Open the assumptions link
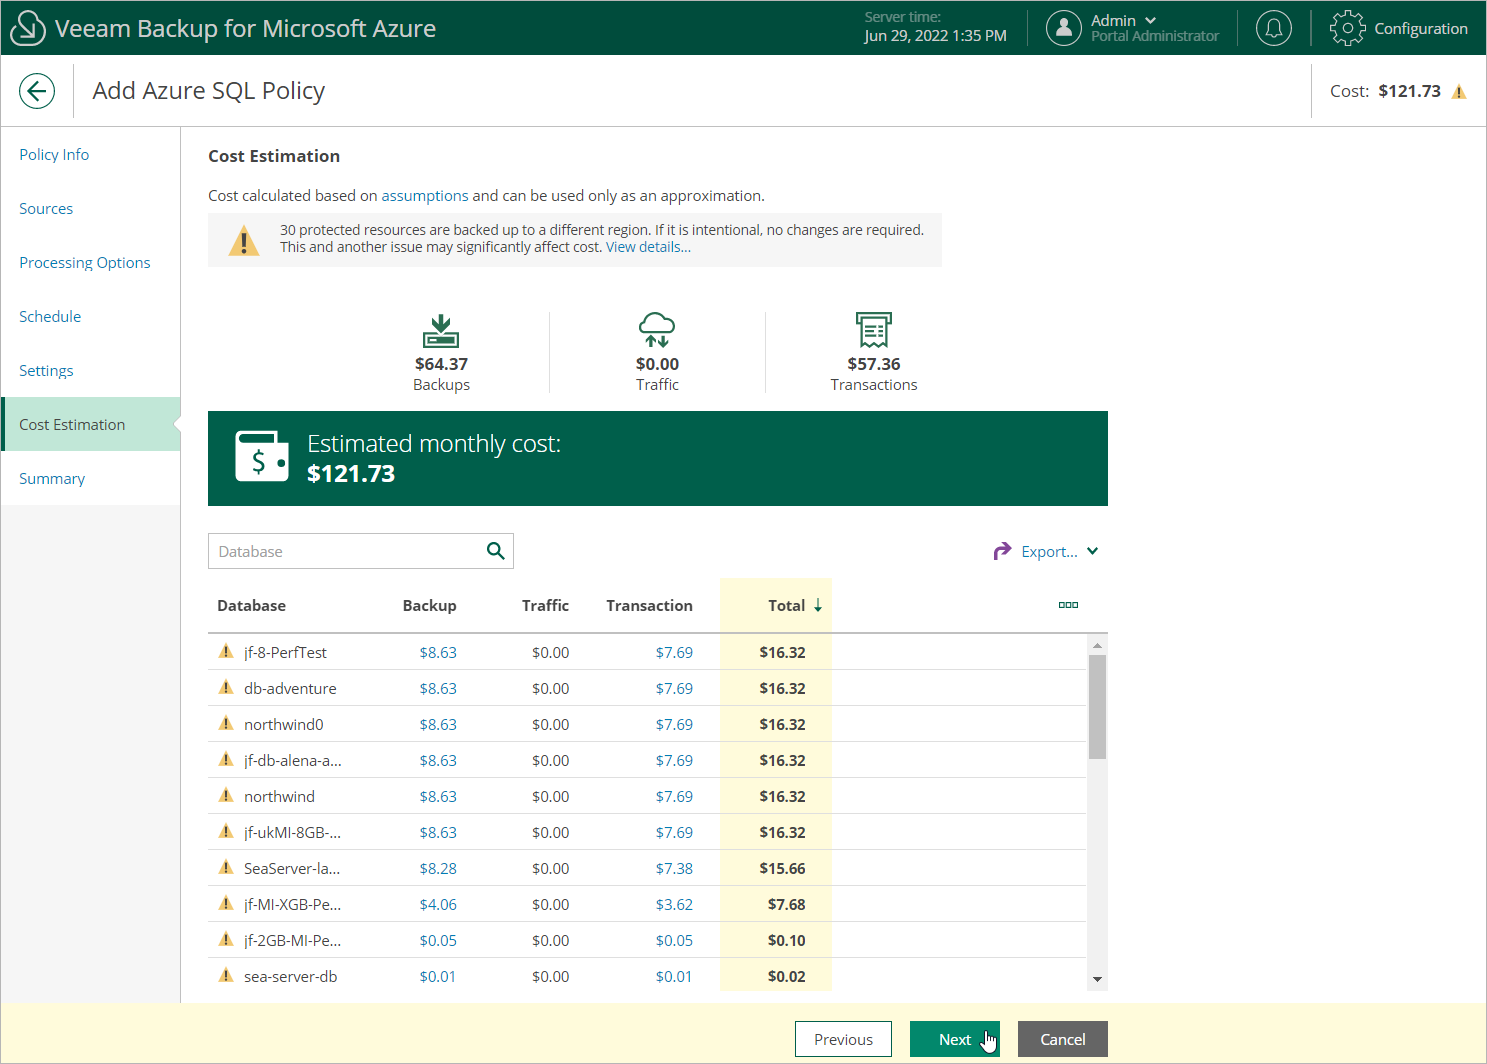 point(425,195)
